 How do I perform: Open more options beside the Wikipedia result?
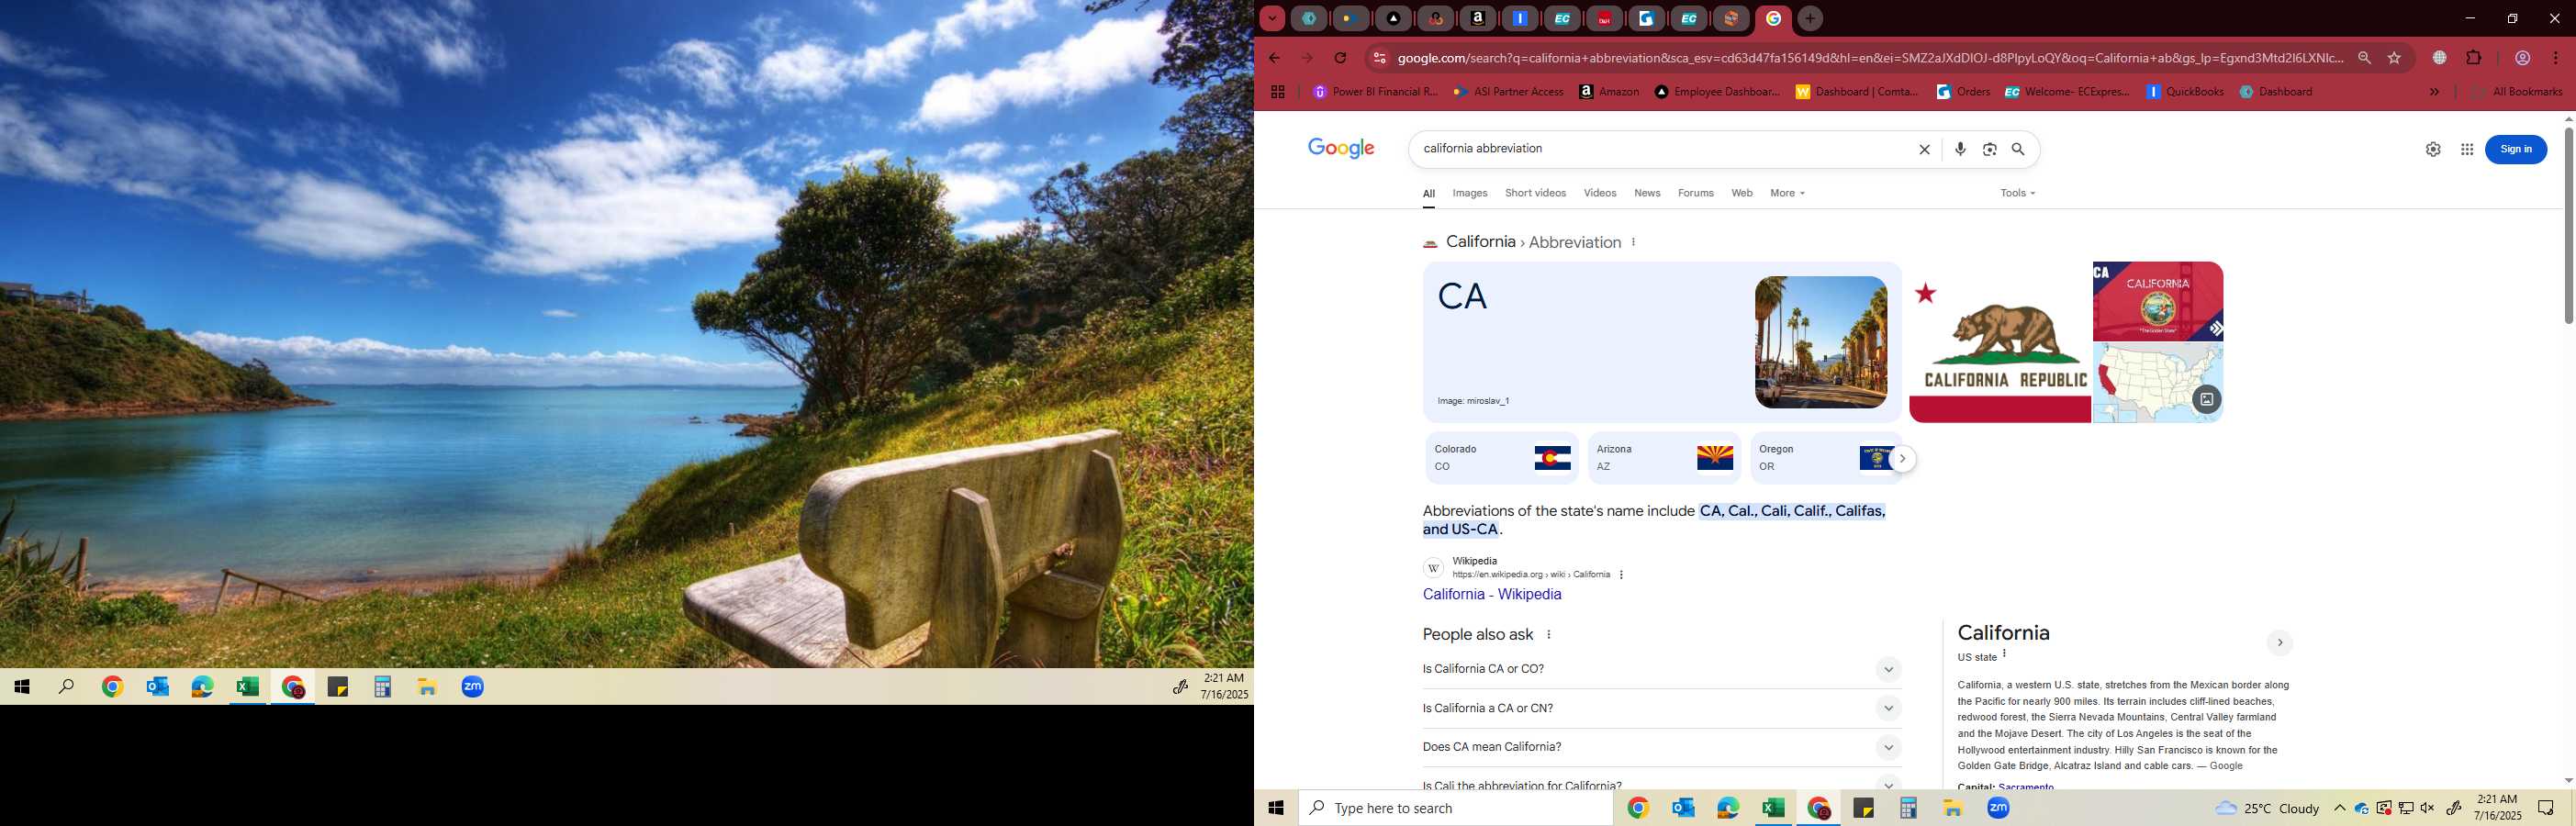click(1621, 575)
